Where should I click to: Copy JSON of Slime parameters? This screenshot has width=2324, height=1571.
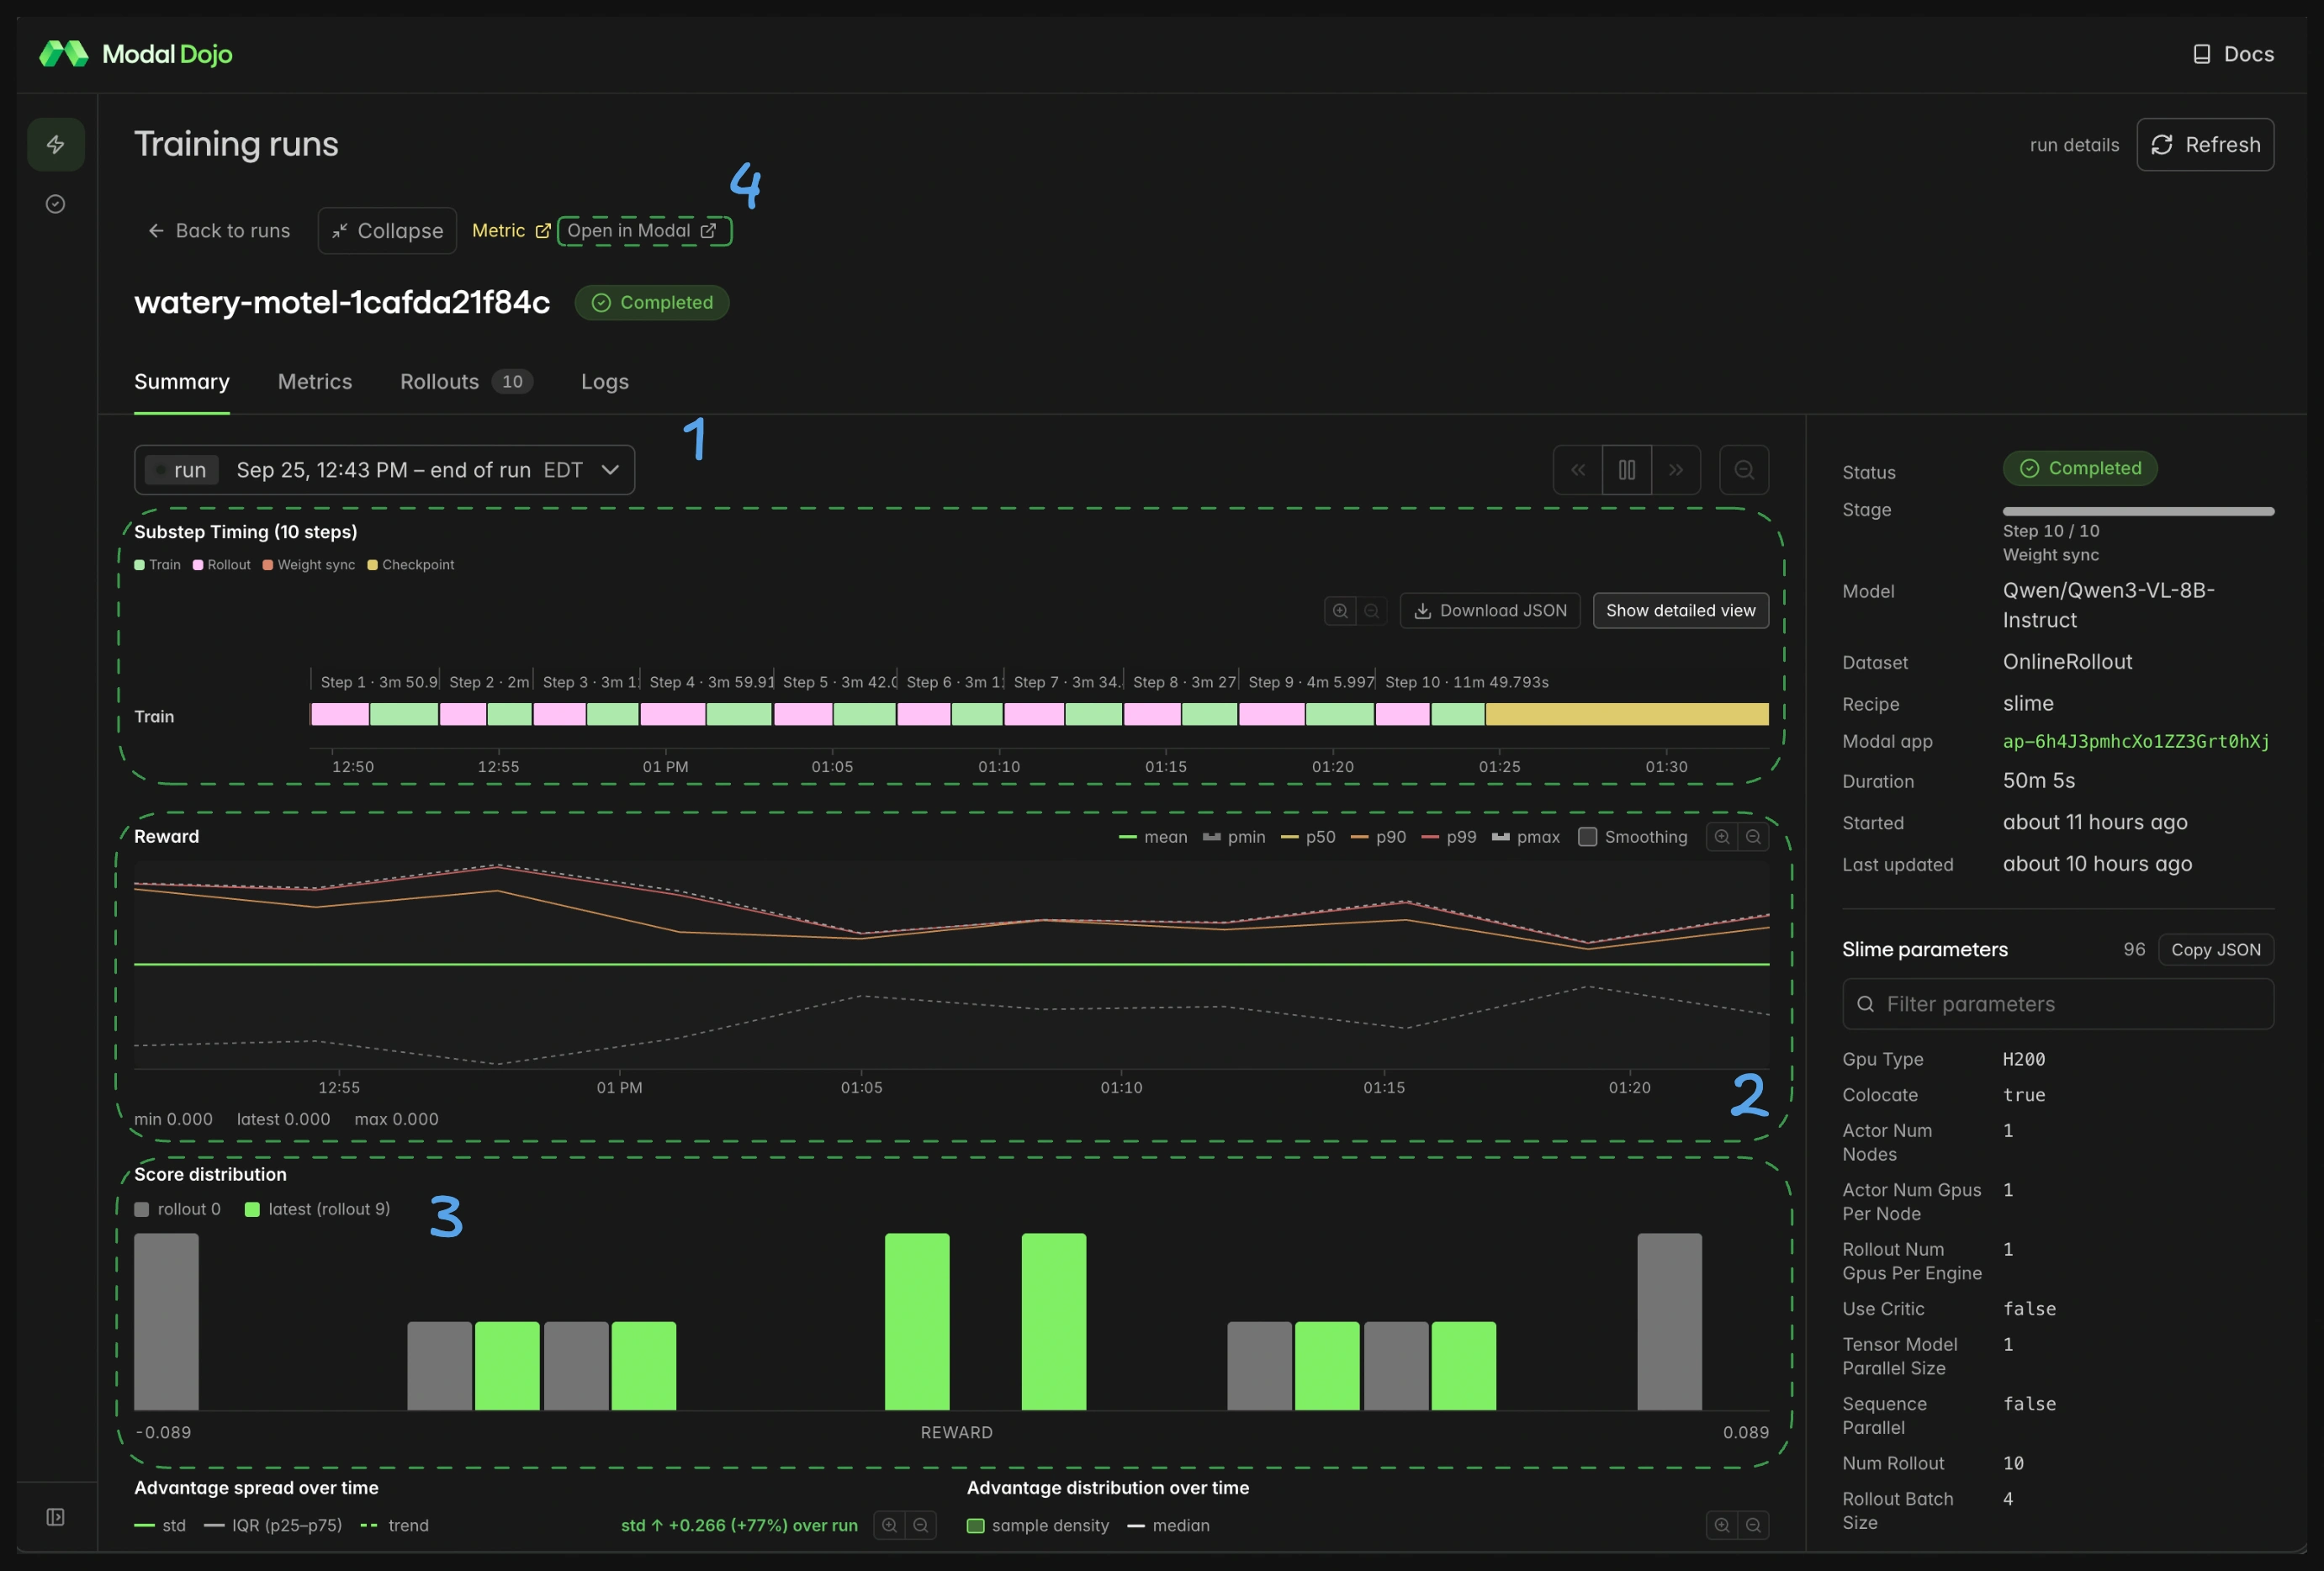point(2215,950)
